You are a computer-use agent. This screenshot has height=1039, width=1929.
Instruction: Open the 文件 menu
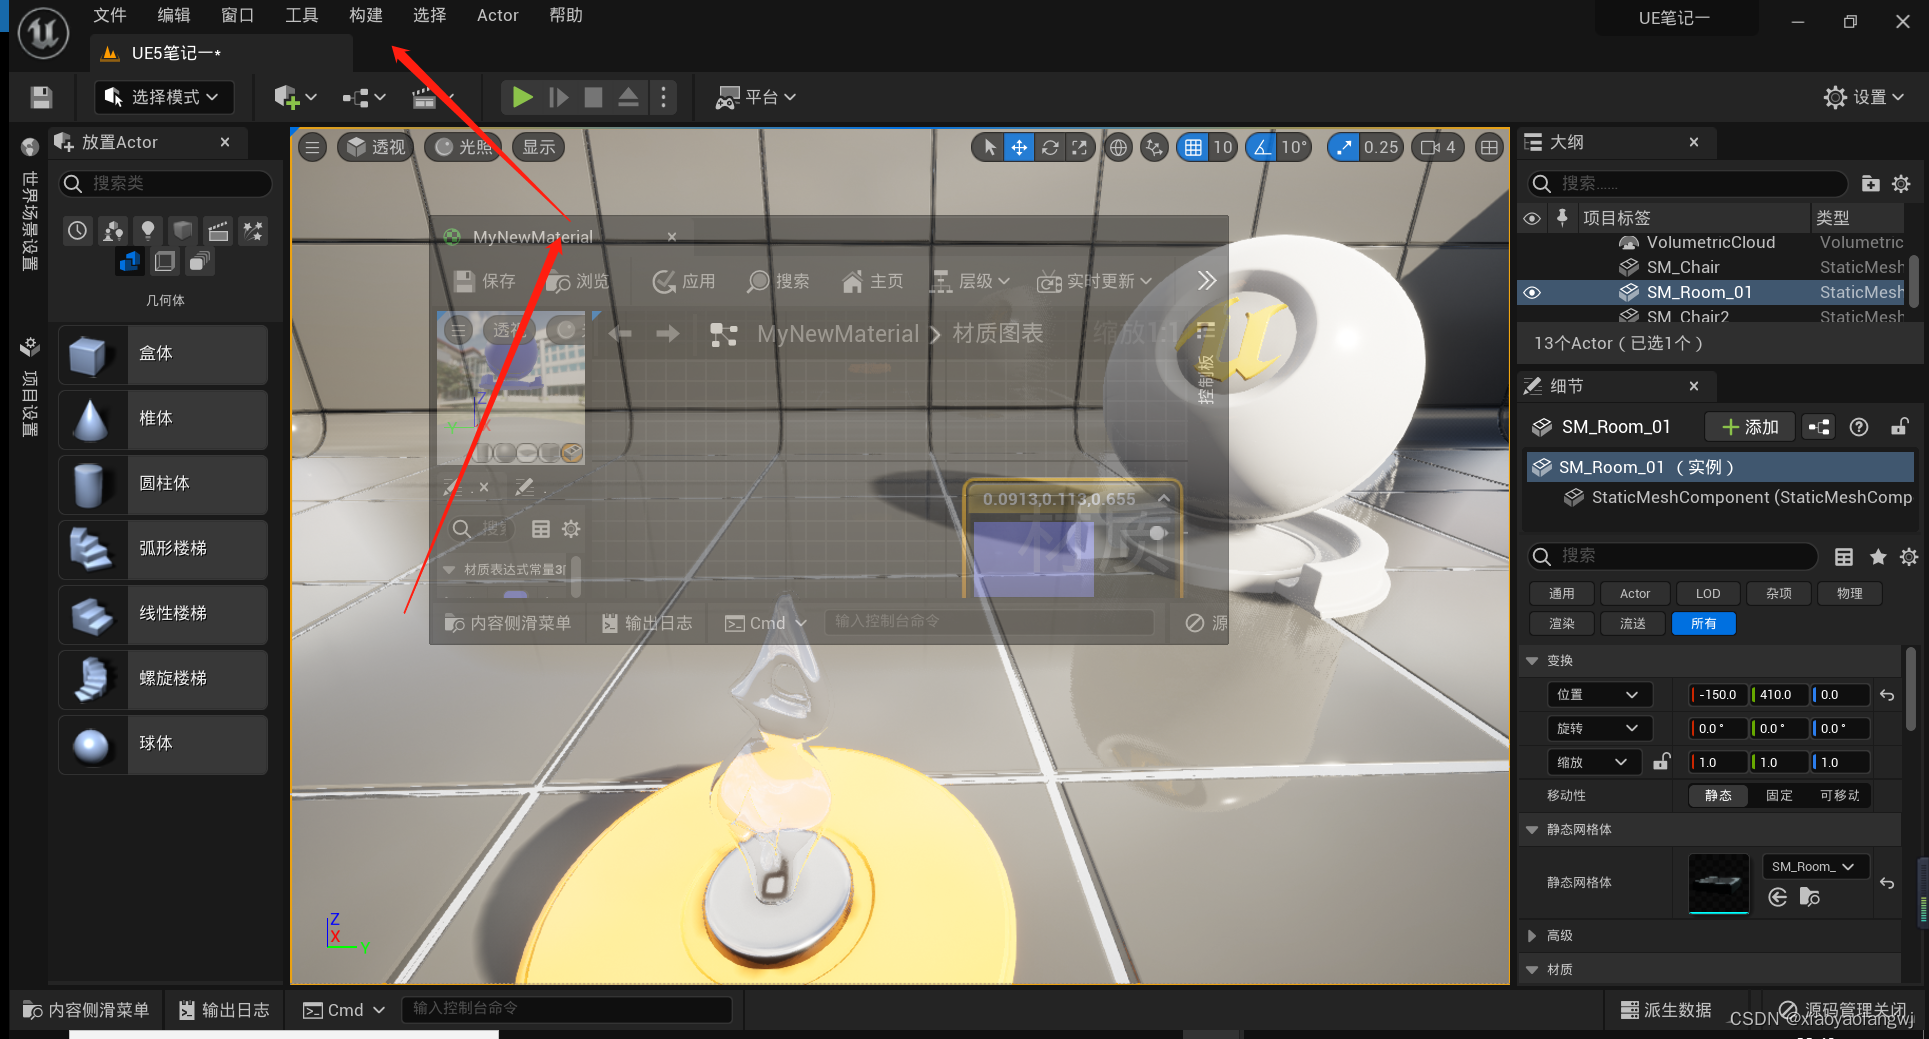110,15
